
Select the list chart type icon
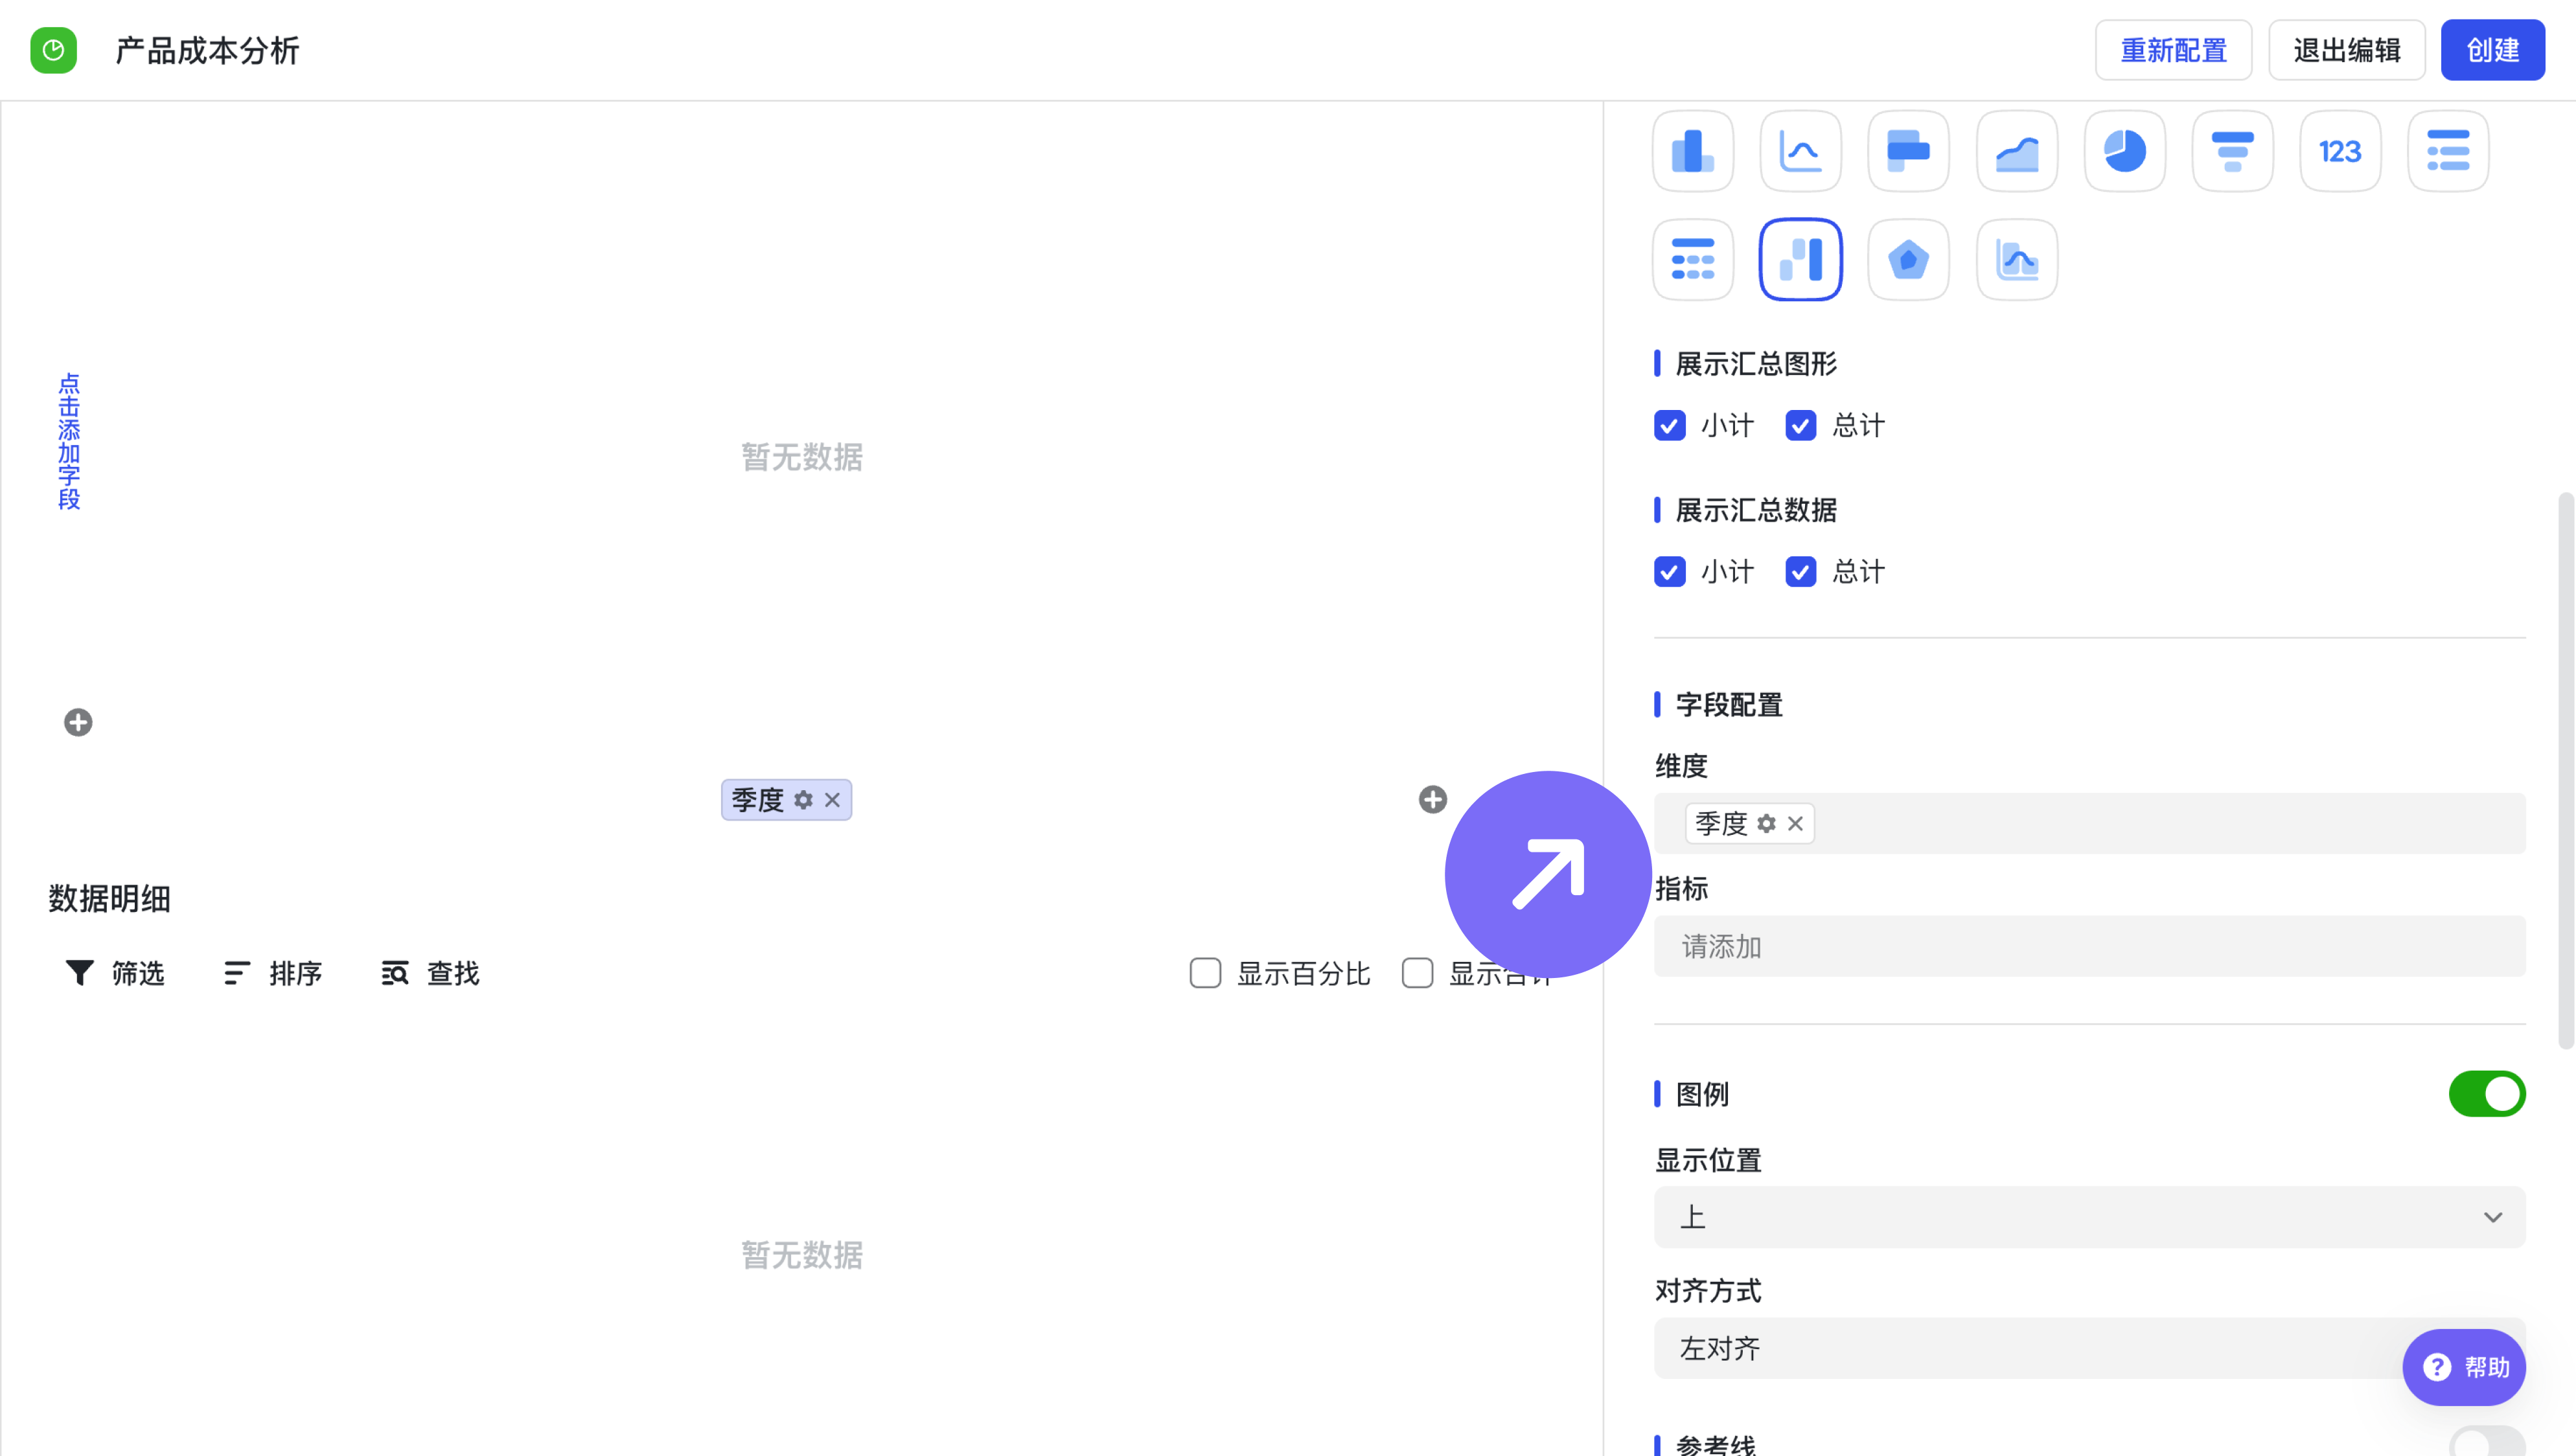2448,151
